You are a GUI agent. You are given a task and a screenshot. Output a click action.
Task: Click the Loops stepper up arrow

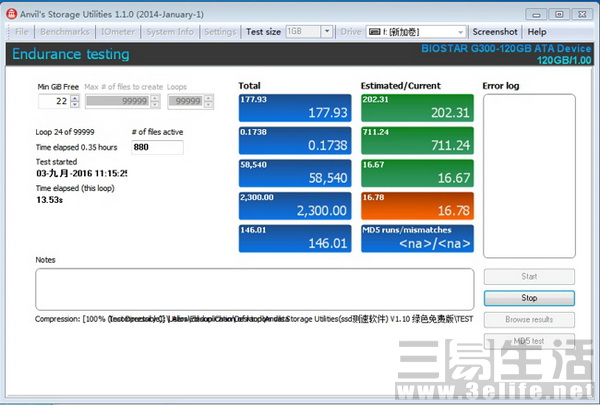click(209, 98)
